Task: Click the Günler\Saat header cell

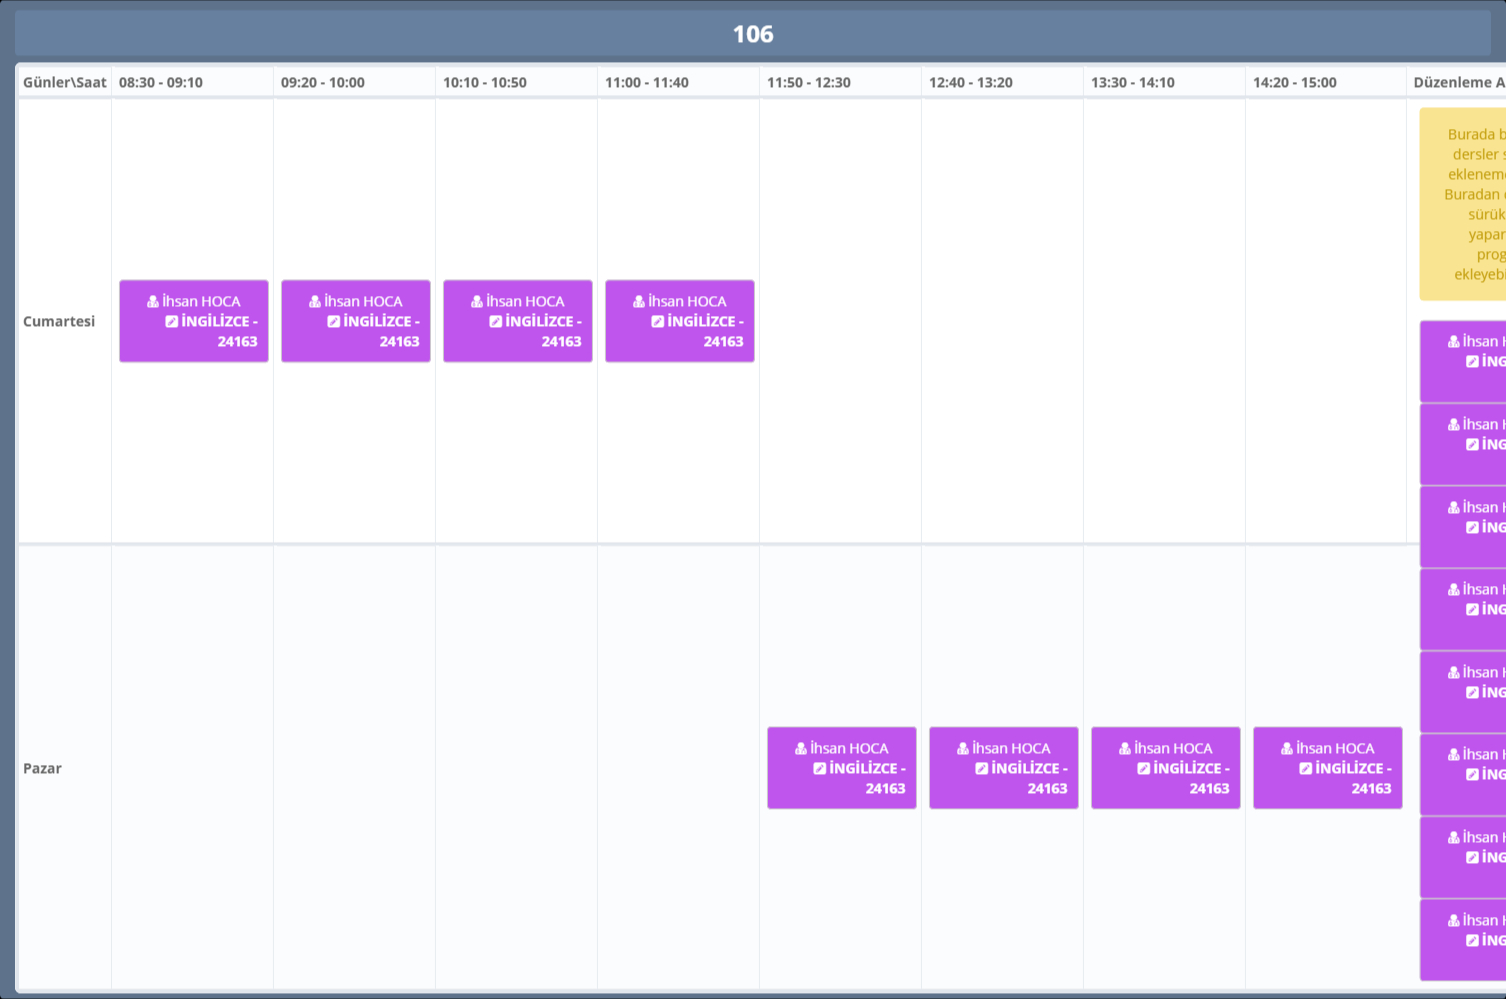Action: coord(64,82)
